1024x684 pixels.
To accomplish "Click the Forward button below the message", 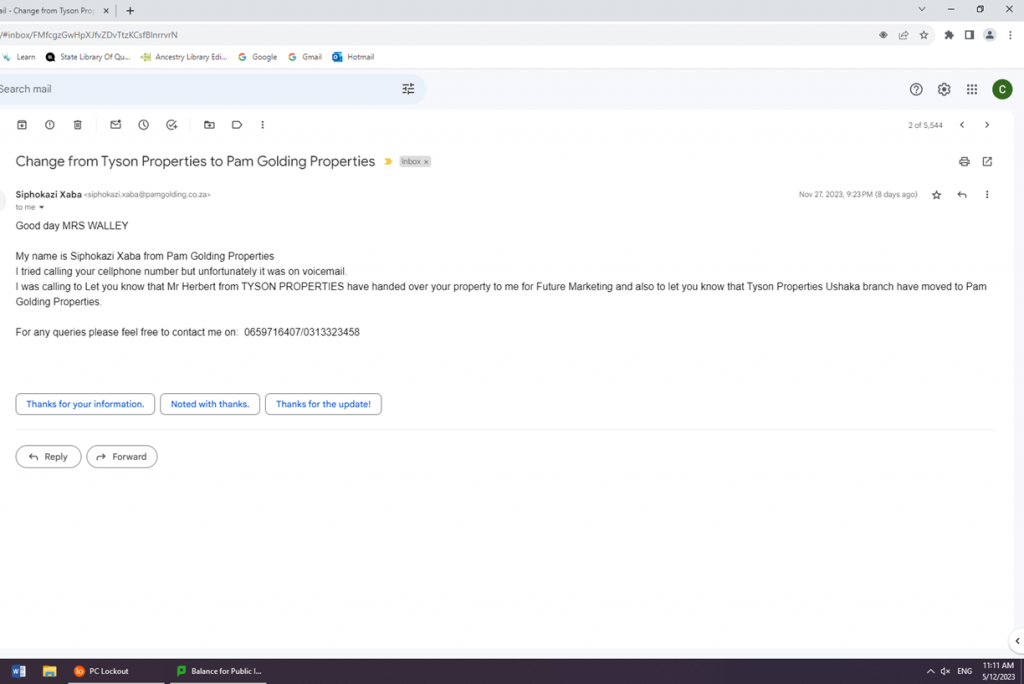I will [x=121, y=457].
